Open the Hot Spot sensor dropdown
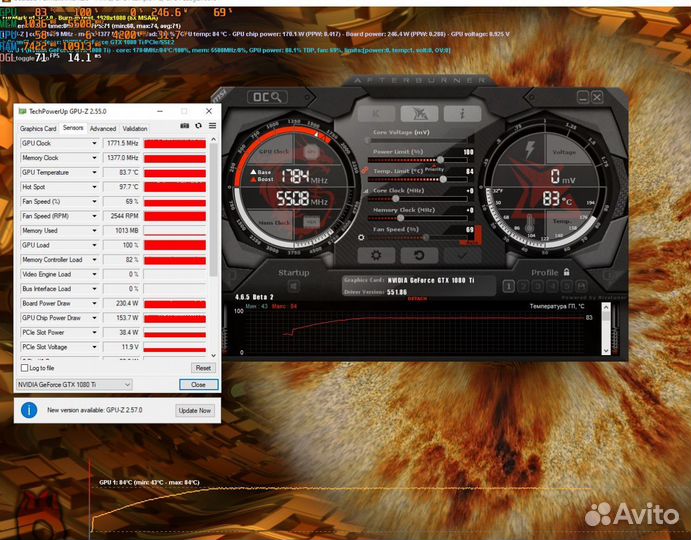The width and height of the screenshot is (691, 540). (x=94, y=187)
